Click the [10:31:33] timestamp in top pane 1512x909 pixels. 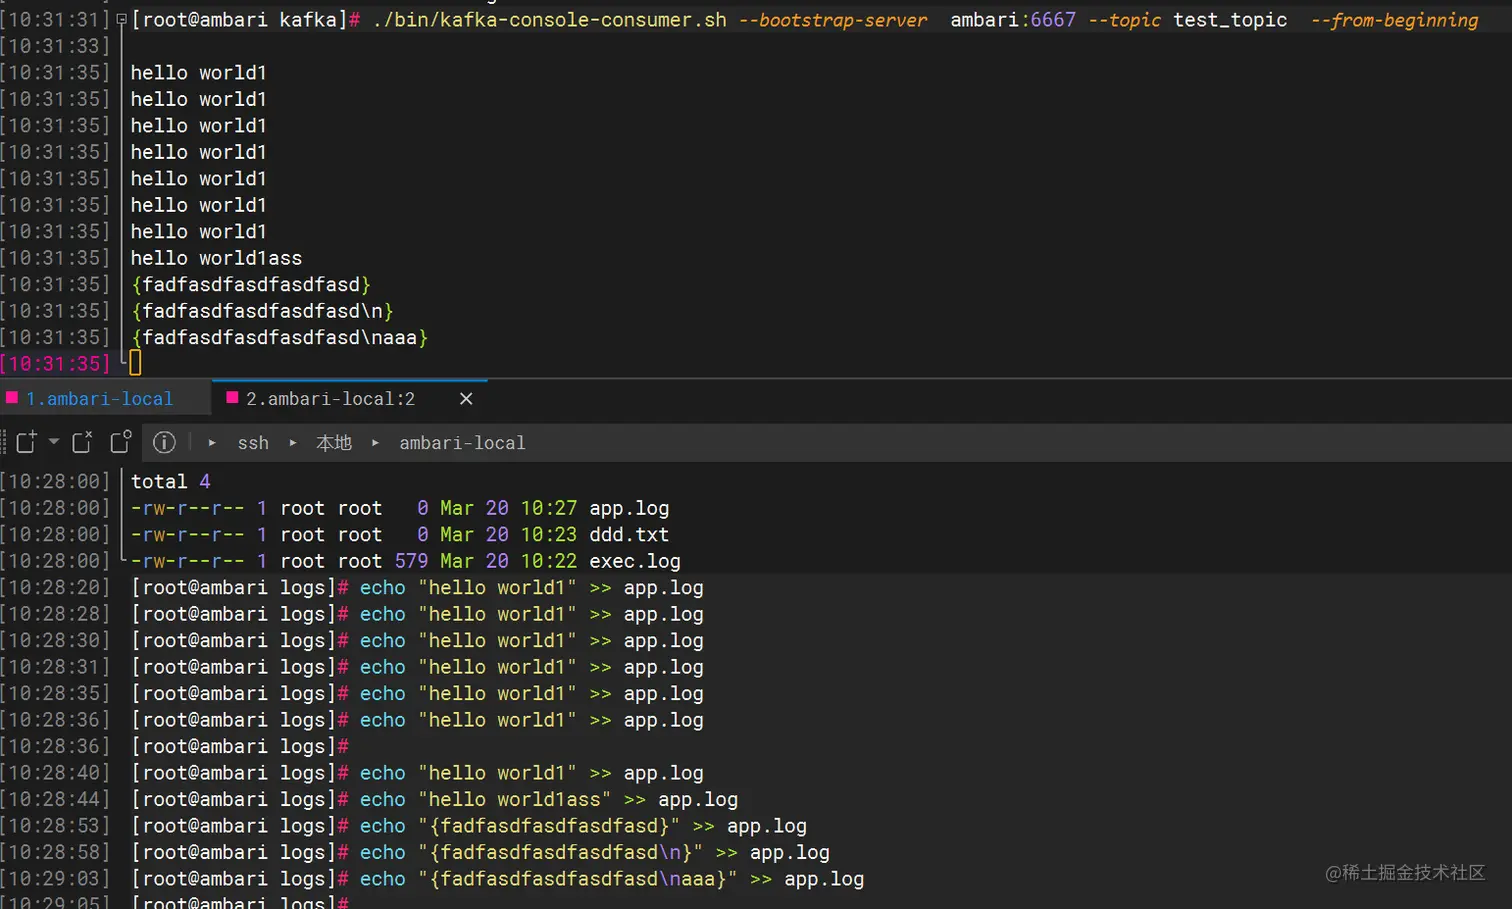(x=55, y=46)
